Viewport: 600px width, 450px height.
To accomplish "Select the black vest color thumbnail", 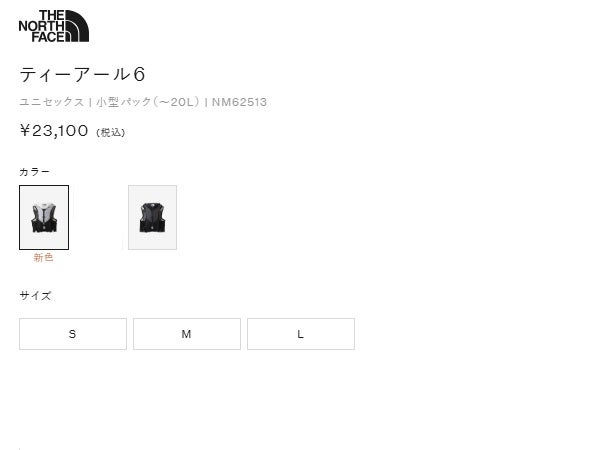I will coord(152,217).
